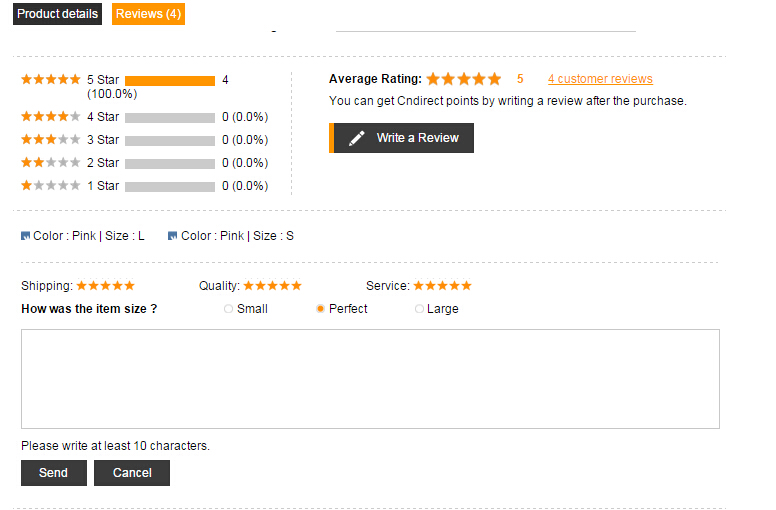Click the pencil icon on Write a Review
This screenshot has width=776, height=510.
(357, 138)
